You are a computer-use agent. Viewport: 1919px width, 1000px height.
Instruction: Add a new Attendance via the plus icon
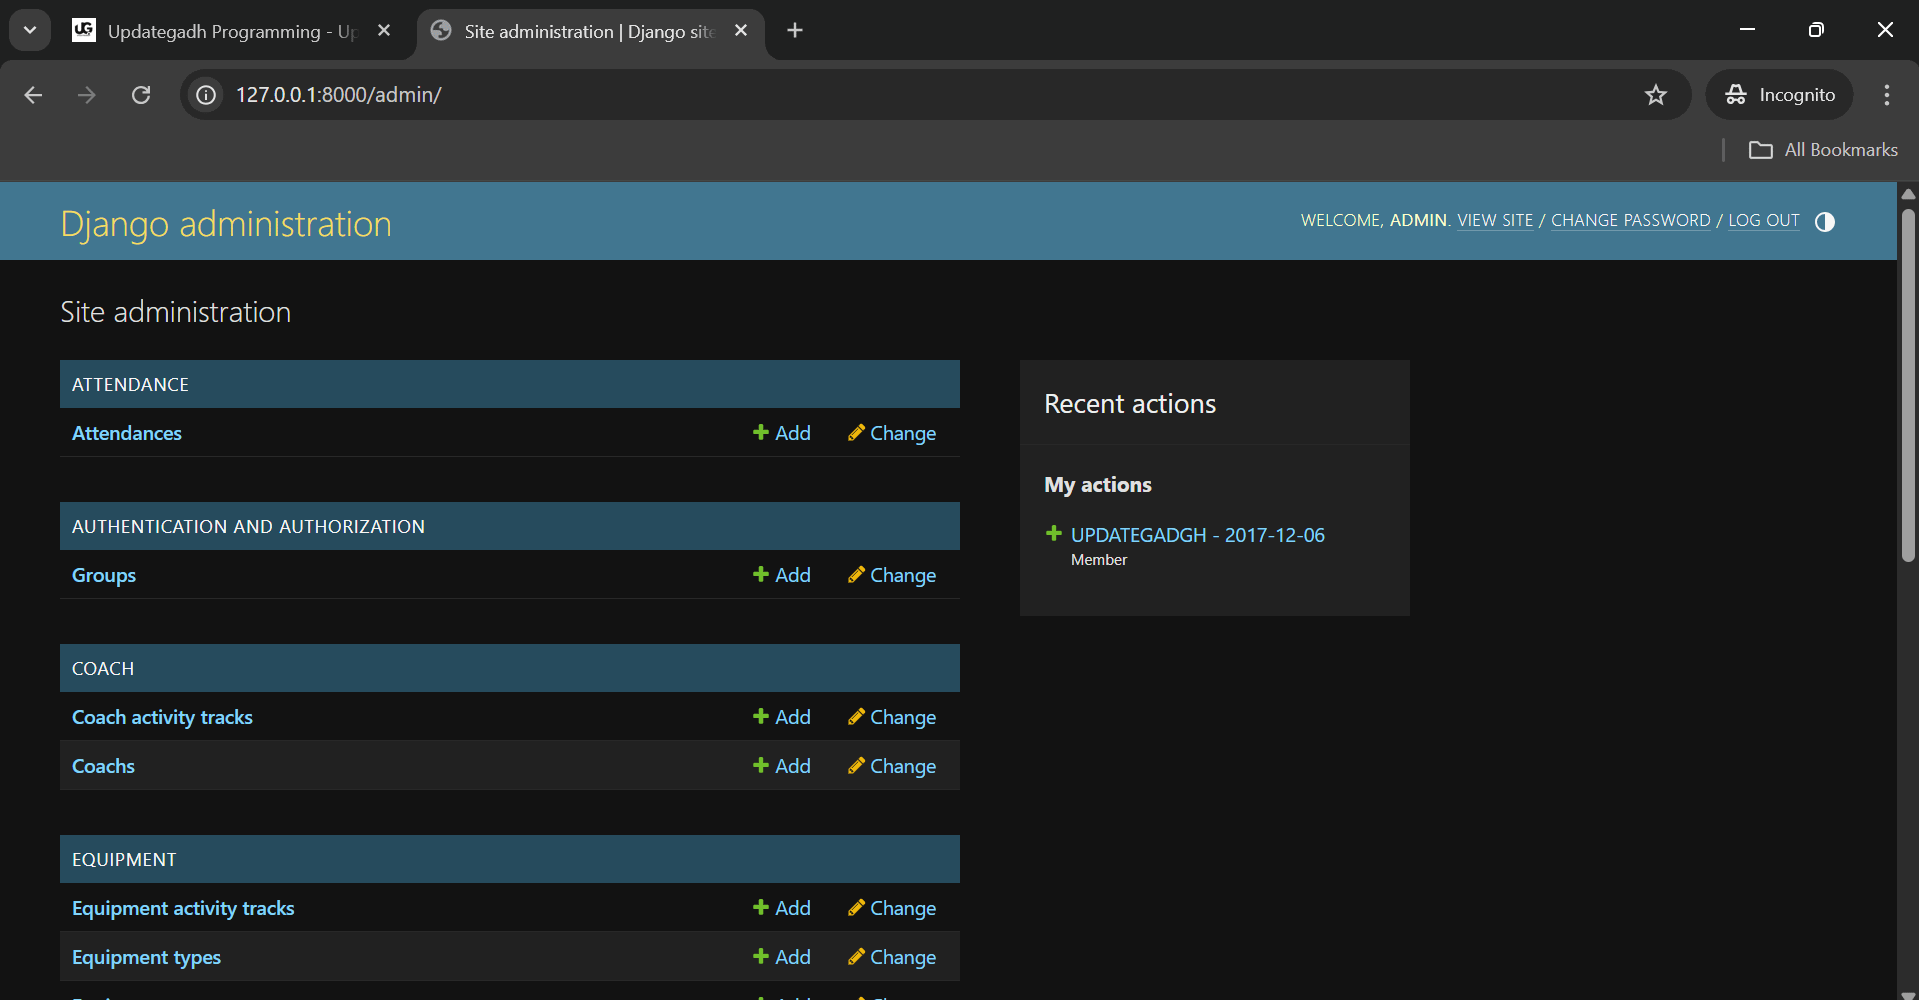pos(759,432)
